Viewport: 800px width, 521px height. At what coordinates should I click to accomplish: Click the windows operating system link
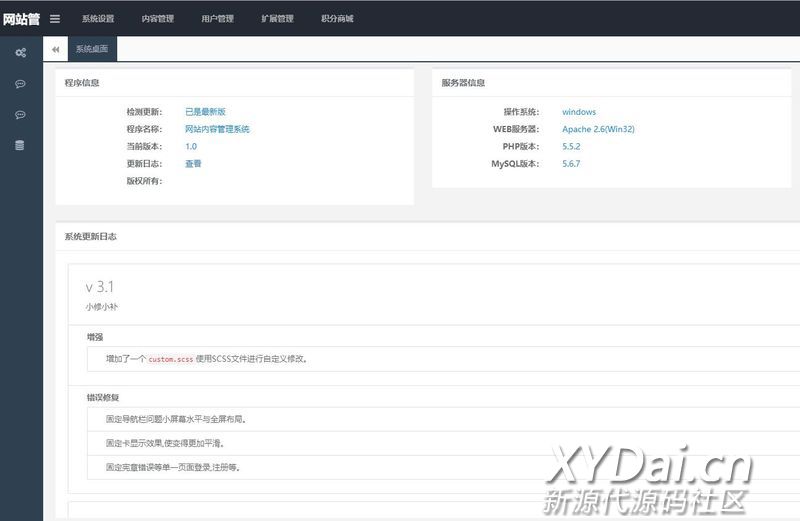tap(579, 112)
